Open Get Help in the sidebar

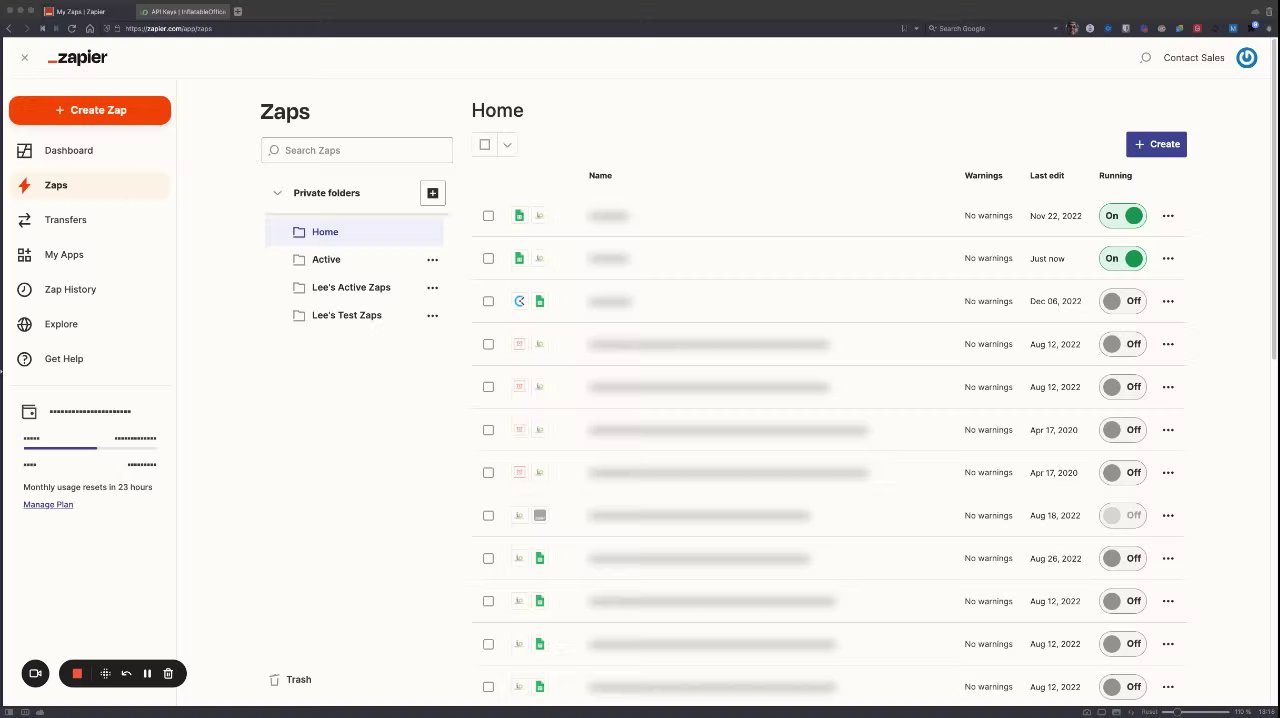click(x=64, y=359)
